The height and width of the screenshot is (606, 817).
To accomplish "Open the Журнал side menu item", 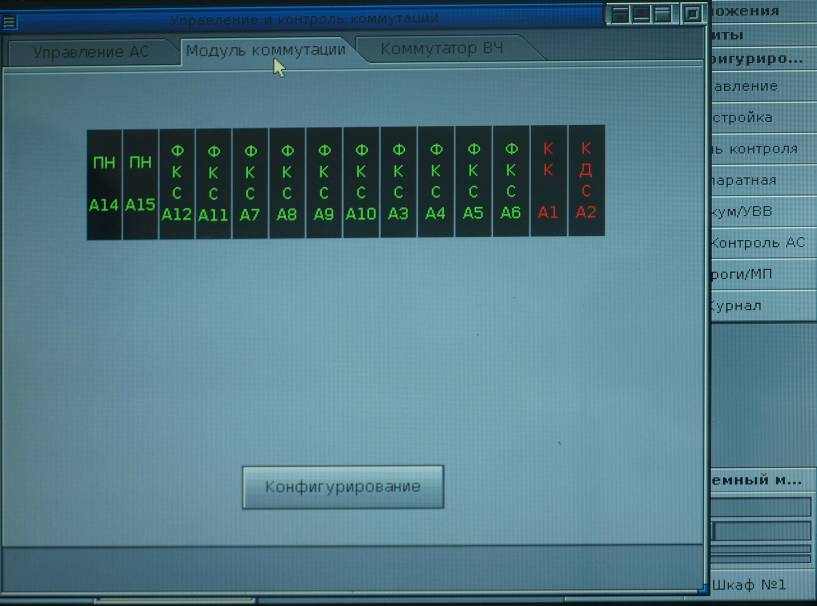I will pos(764,305).
